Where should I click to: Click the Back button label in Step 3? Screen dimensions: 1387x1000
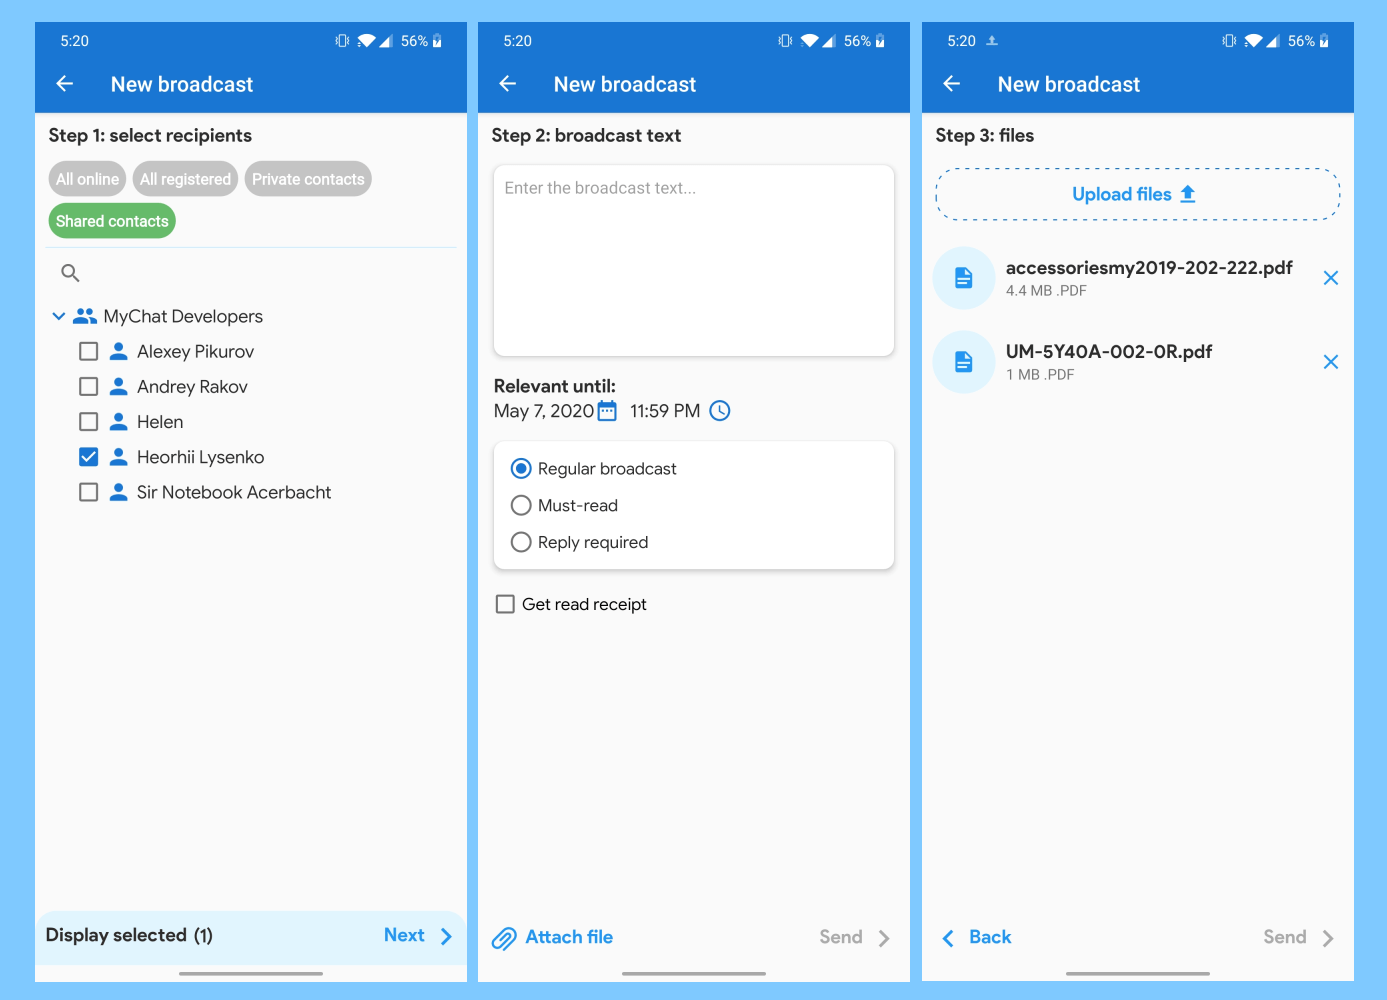(x=990, y=938)
